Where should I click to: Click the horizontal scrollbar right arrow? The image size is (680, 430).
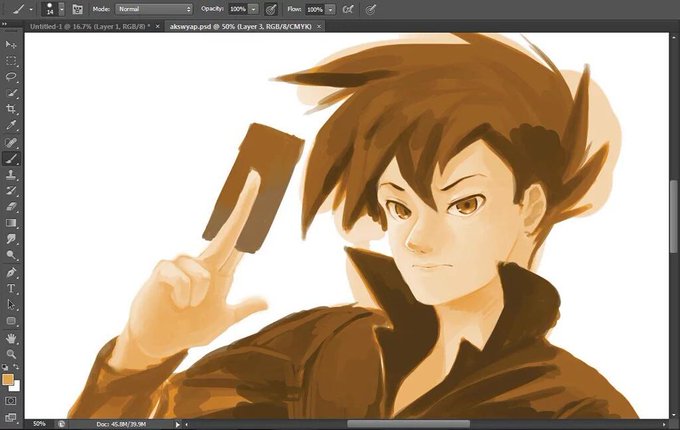tap(665, 424)
